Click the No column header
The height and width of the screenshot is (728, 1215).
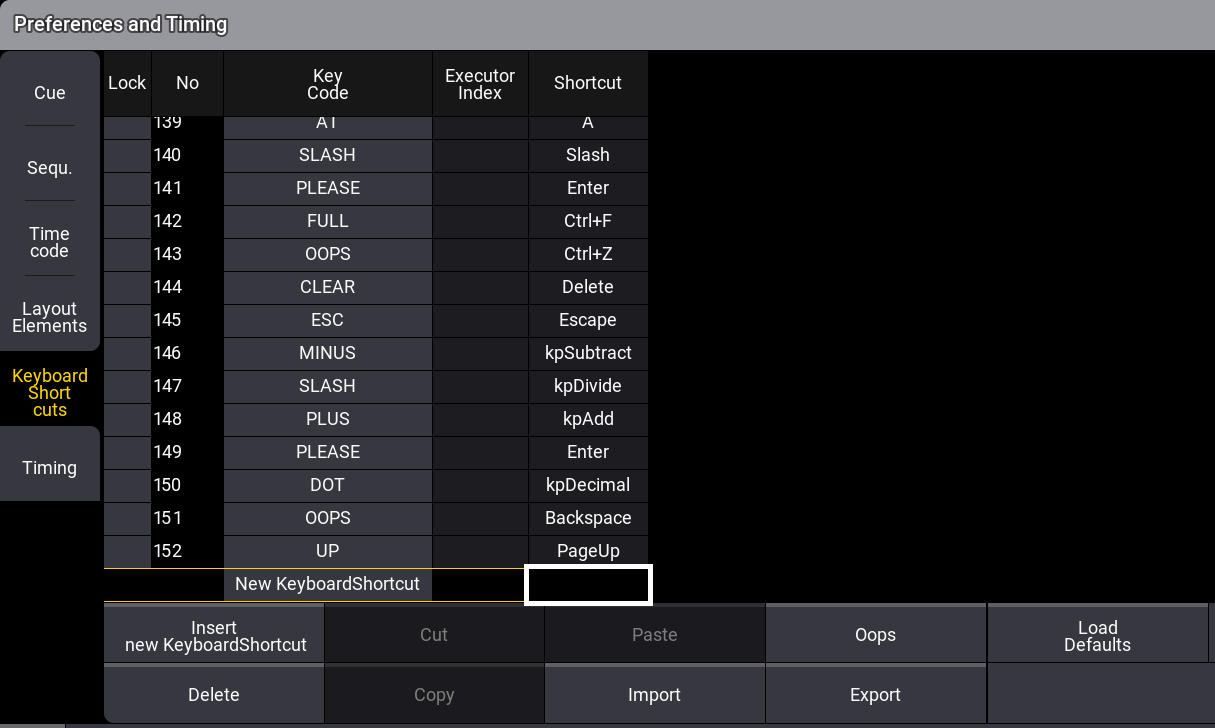click(187, 84)
